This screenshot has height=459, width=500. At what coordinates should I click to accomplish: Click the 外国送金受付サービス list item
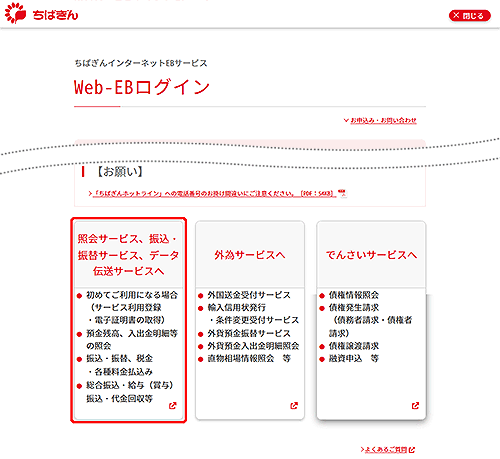[249, 295]
